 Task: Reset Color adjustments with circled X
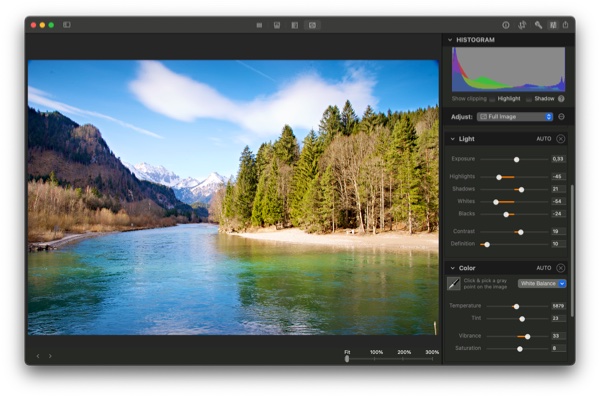tap(561, 268)
